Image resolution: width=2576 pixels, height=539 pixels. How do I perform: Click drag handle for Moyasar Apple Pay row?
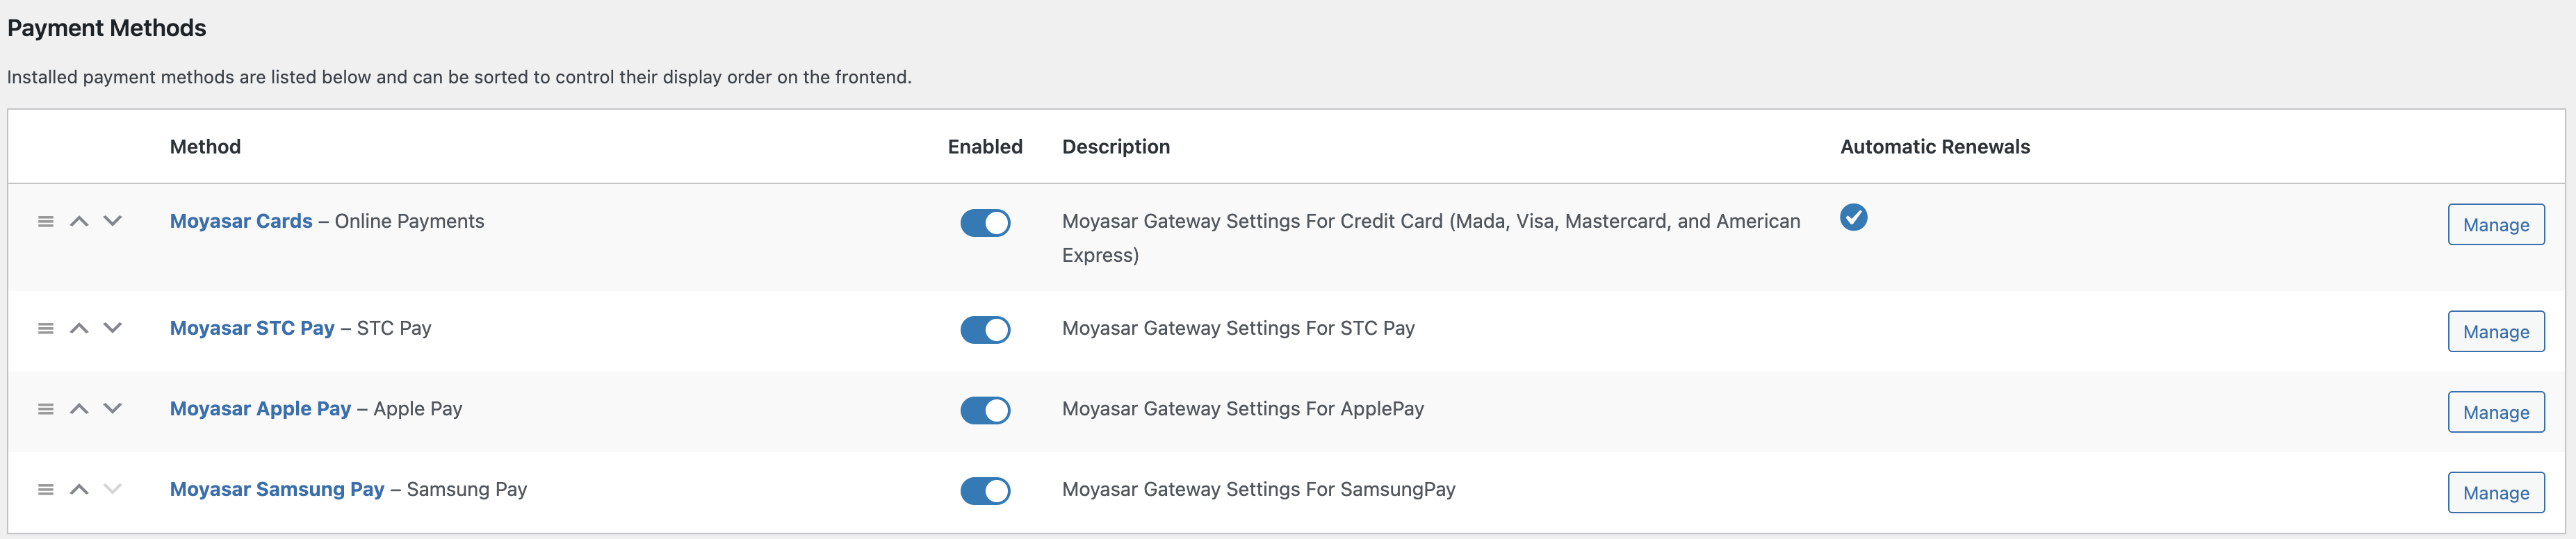click(45, 409)
